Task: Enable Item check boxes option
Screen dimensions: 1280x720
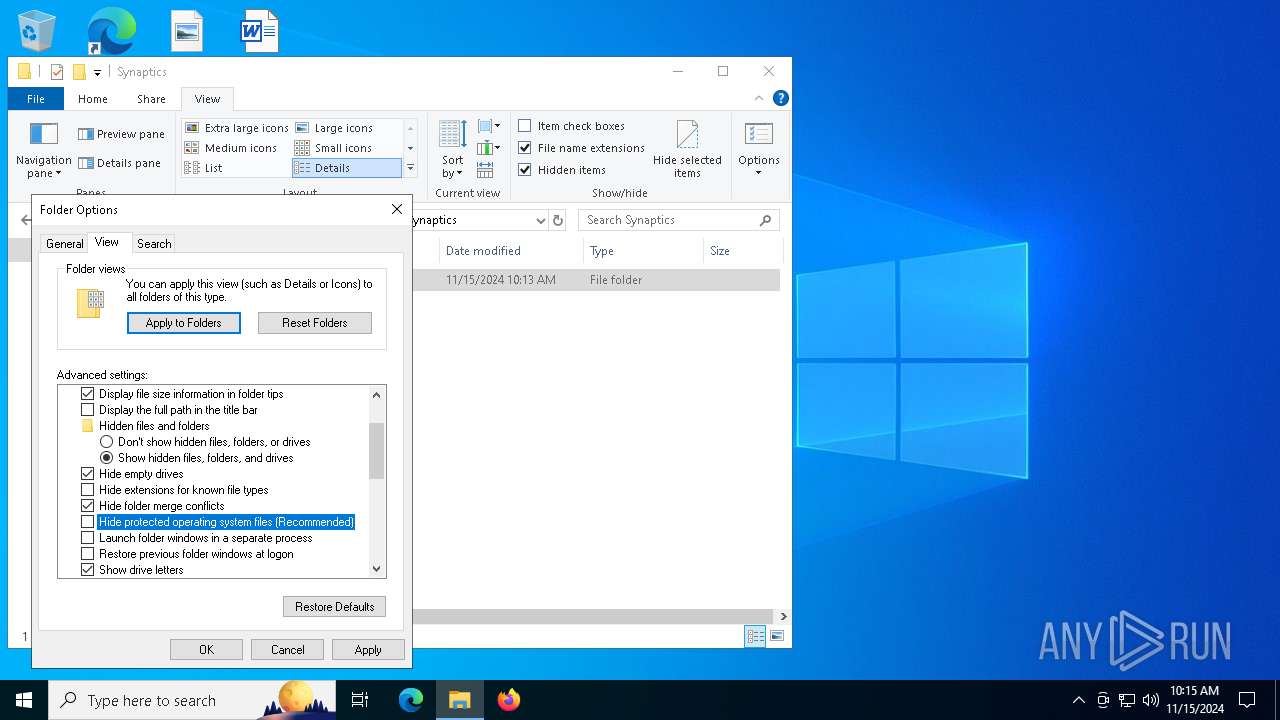Action: (525, 126)
